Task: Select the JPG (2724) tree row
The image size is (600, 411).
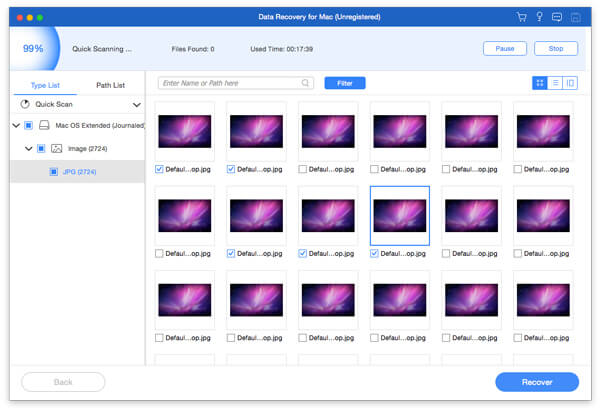Action: pos(77,172)
